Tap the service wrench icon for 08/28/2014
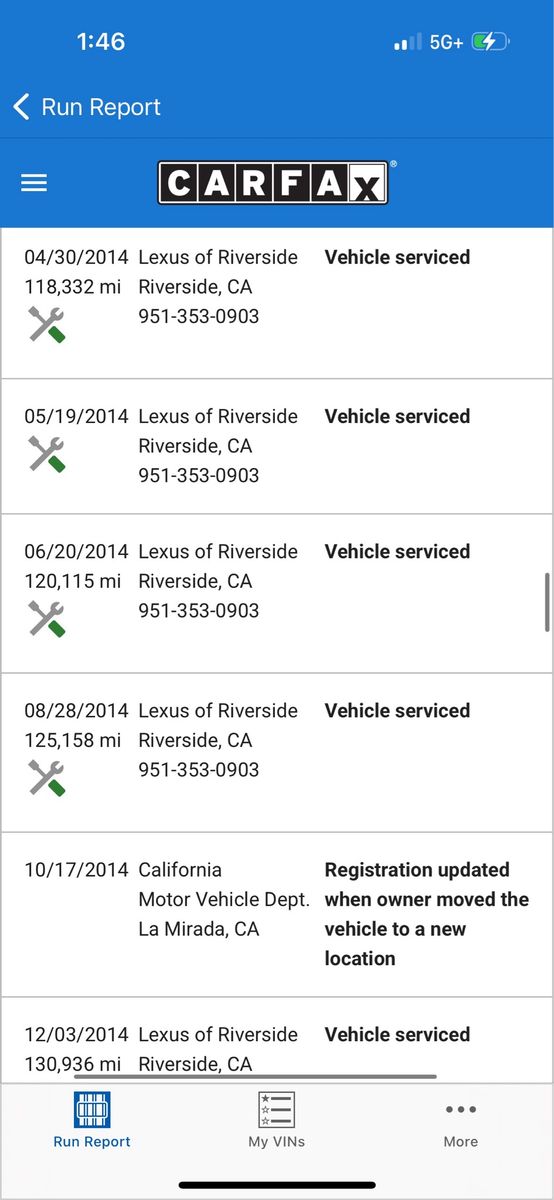 (46, 778)
